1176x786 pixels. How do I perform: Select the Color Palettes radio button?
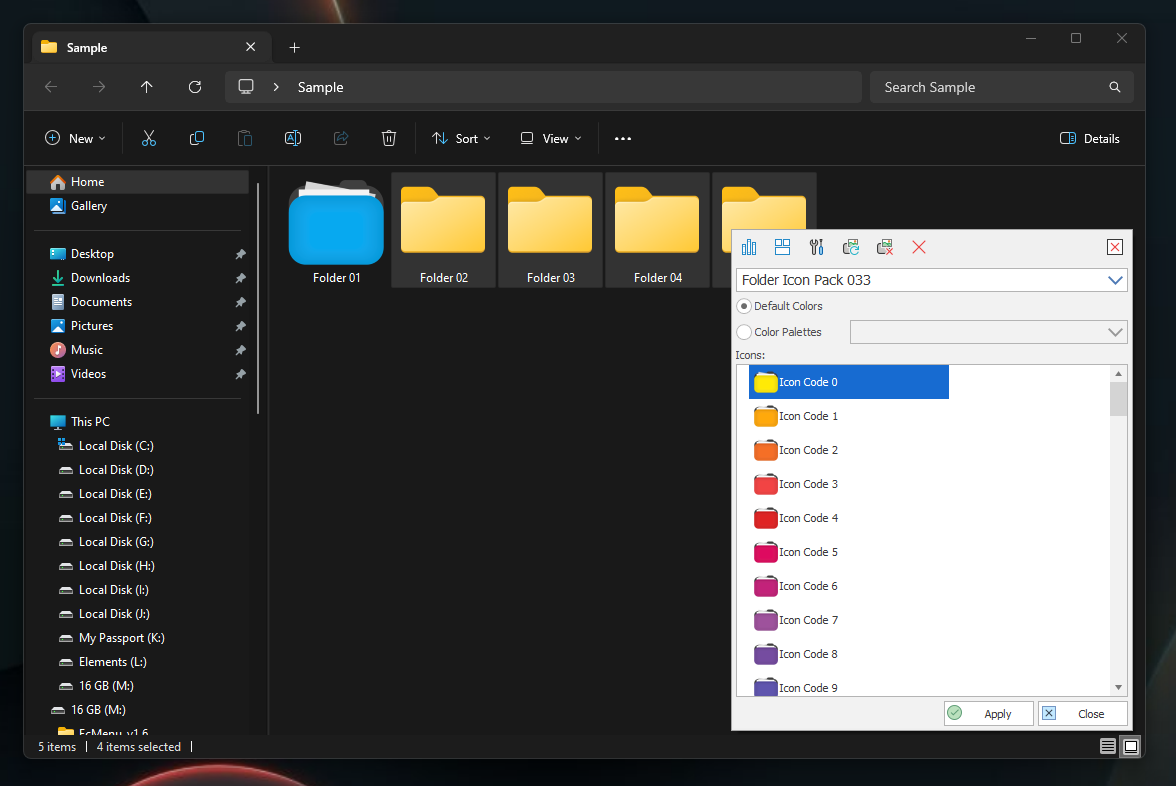coord(744,332)
